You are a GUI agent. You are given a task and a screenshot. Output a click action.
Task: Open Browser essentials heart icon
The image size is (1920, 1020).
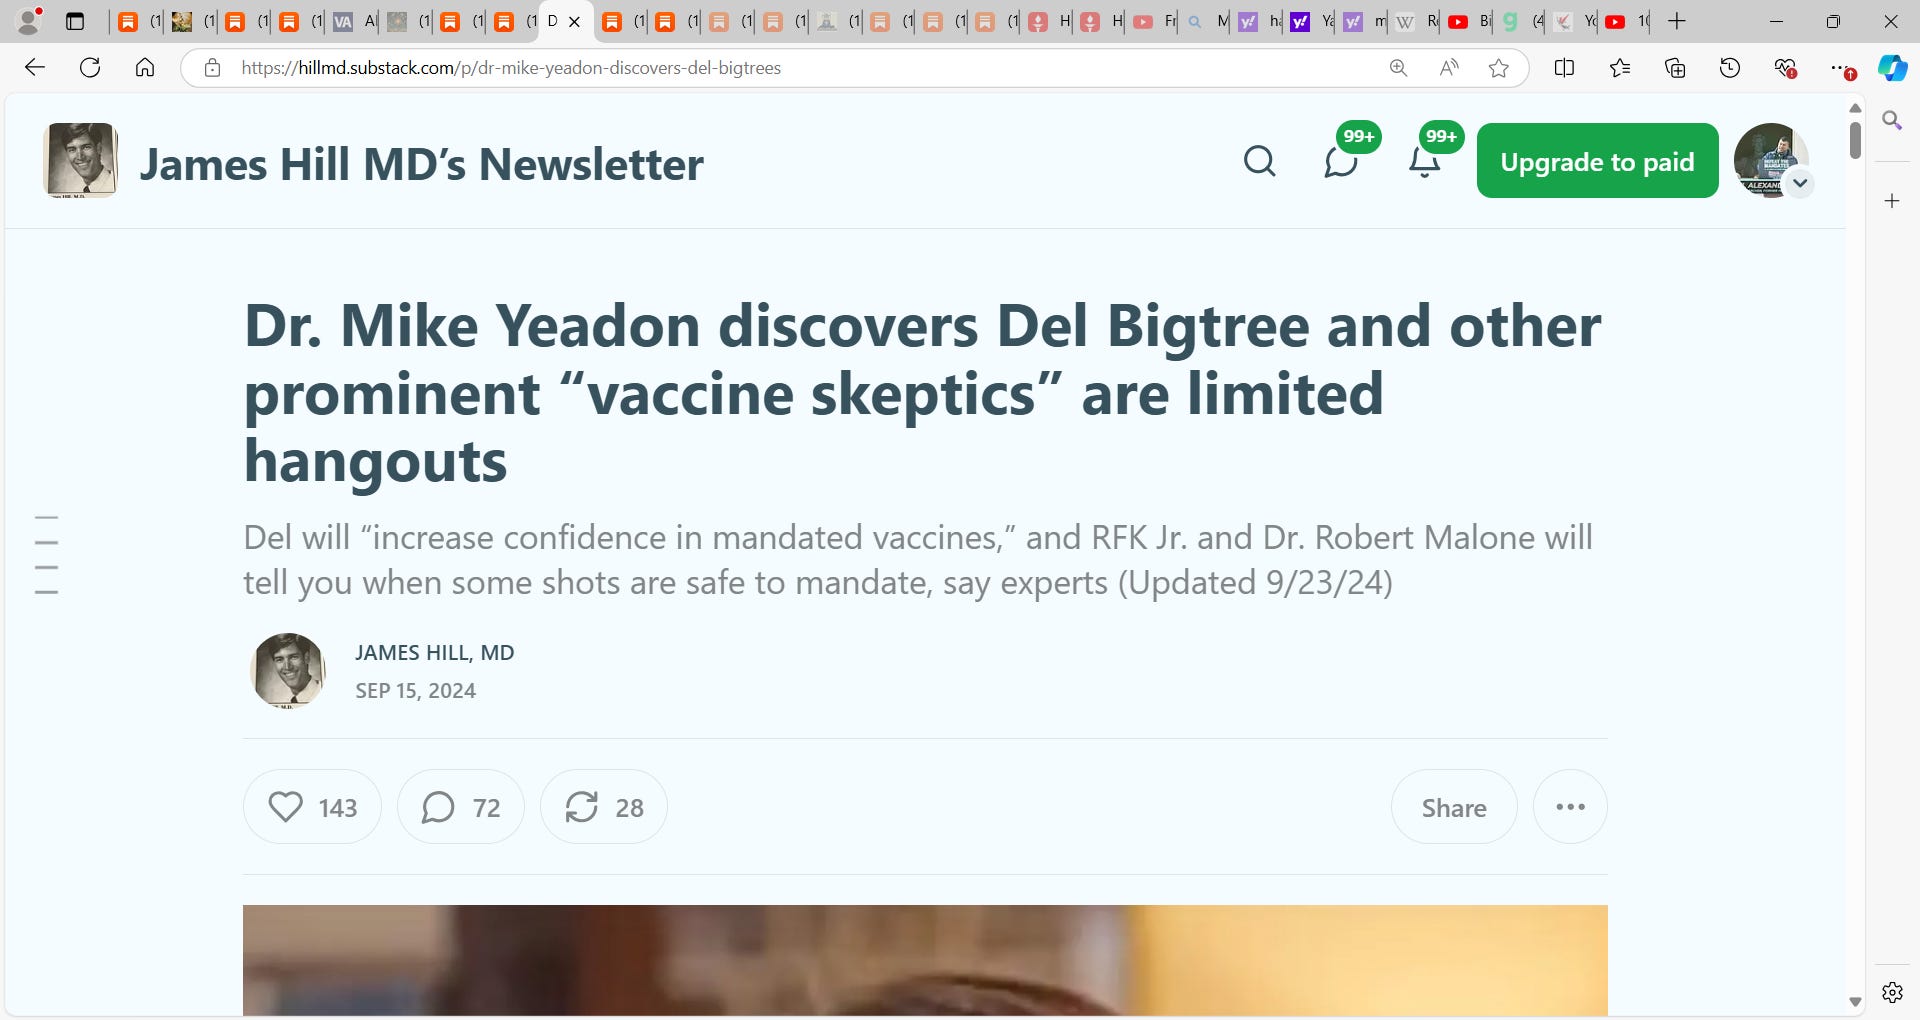(1785, 68)
